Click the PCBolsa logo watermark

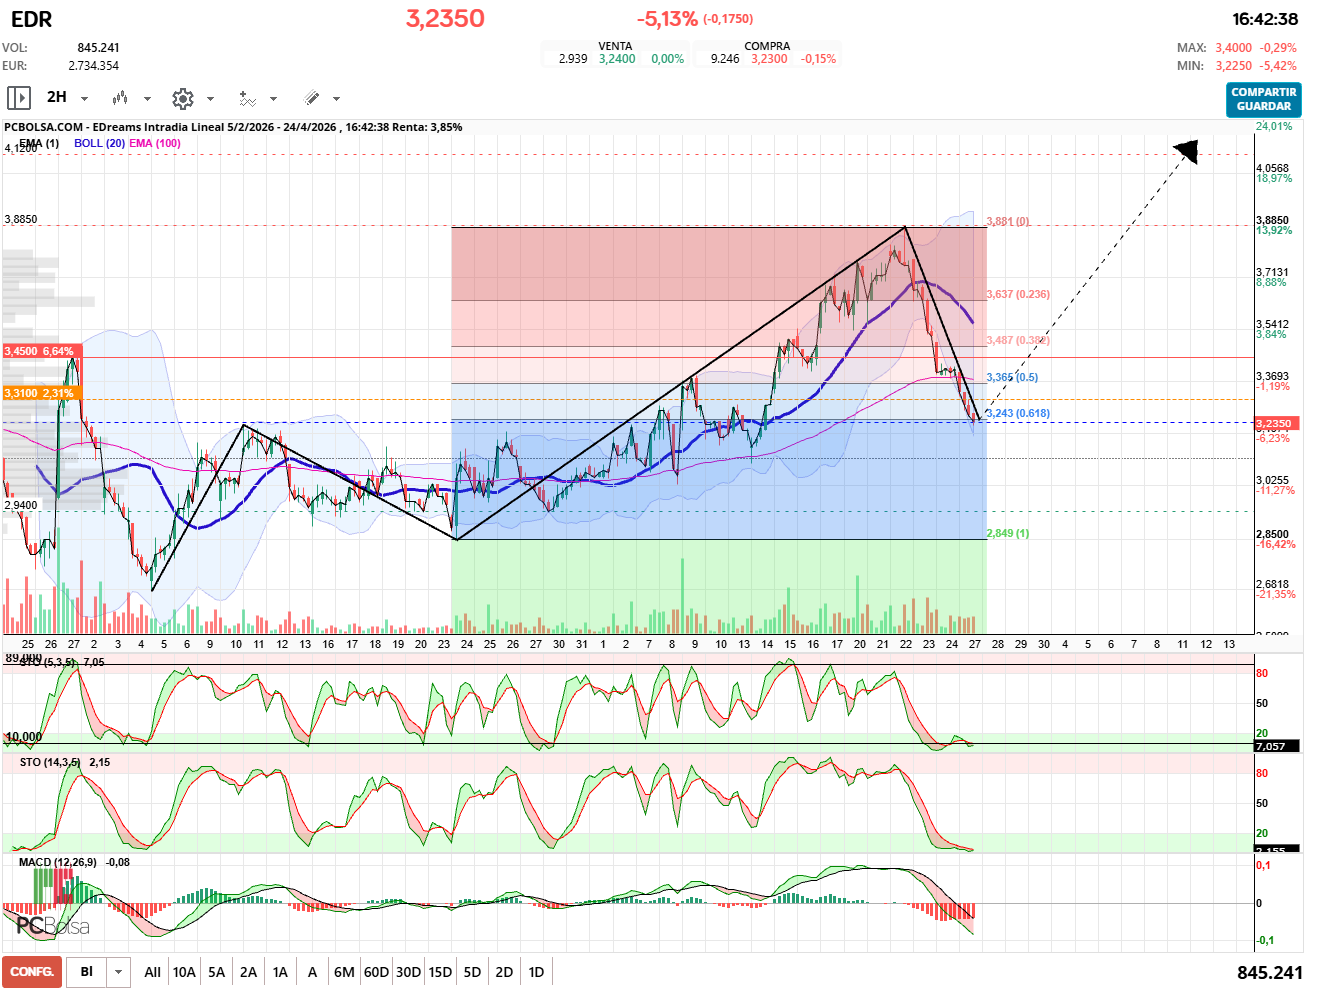tap(53, 926)
